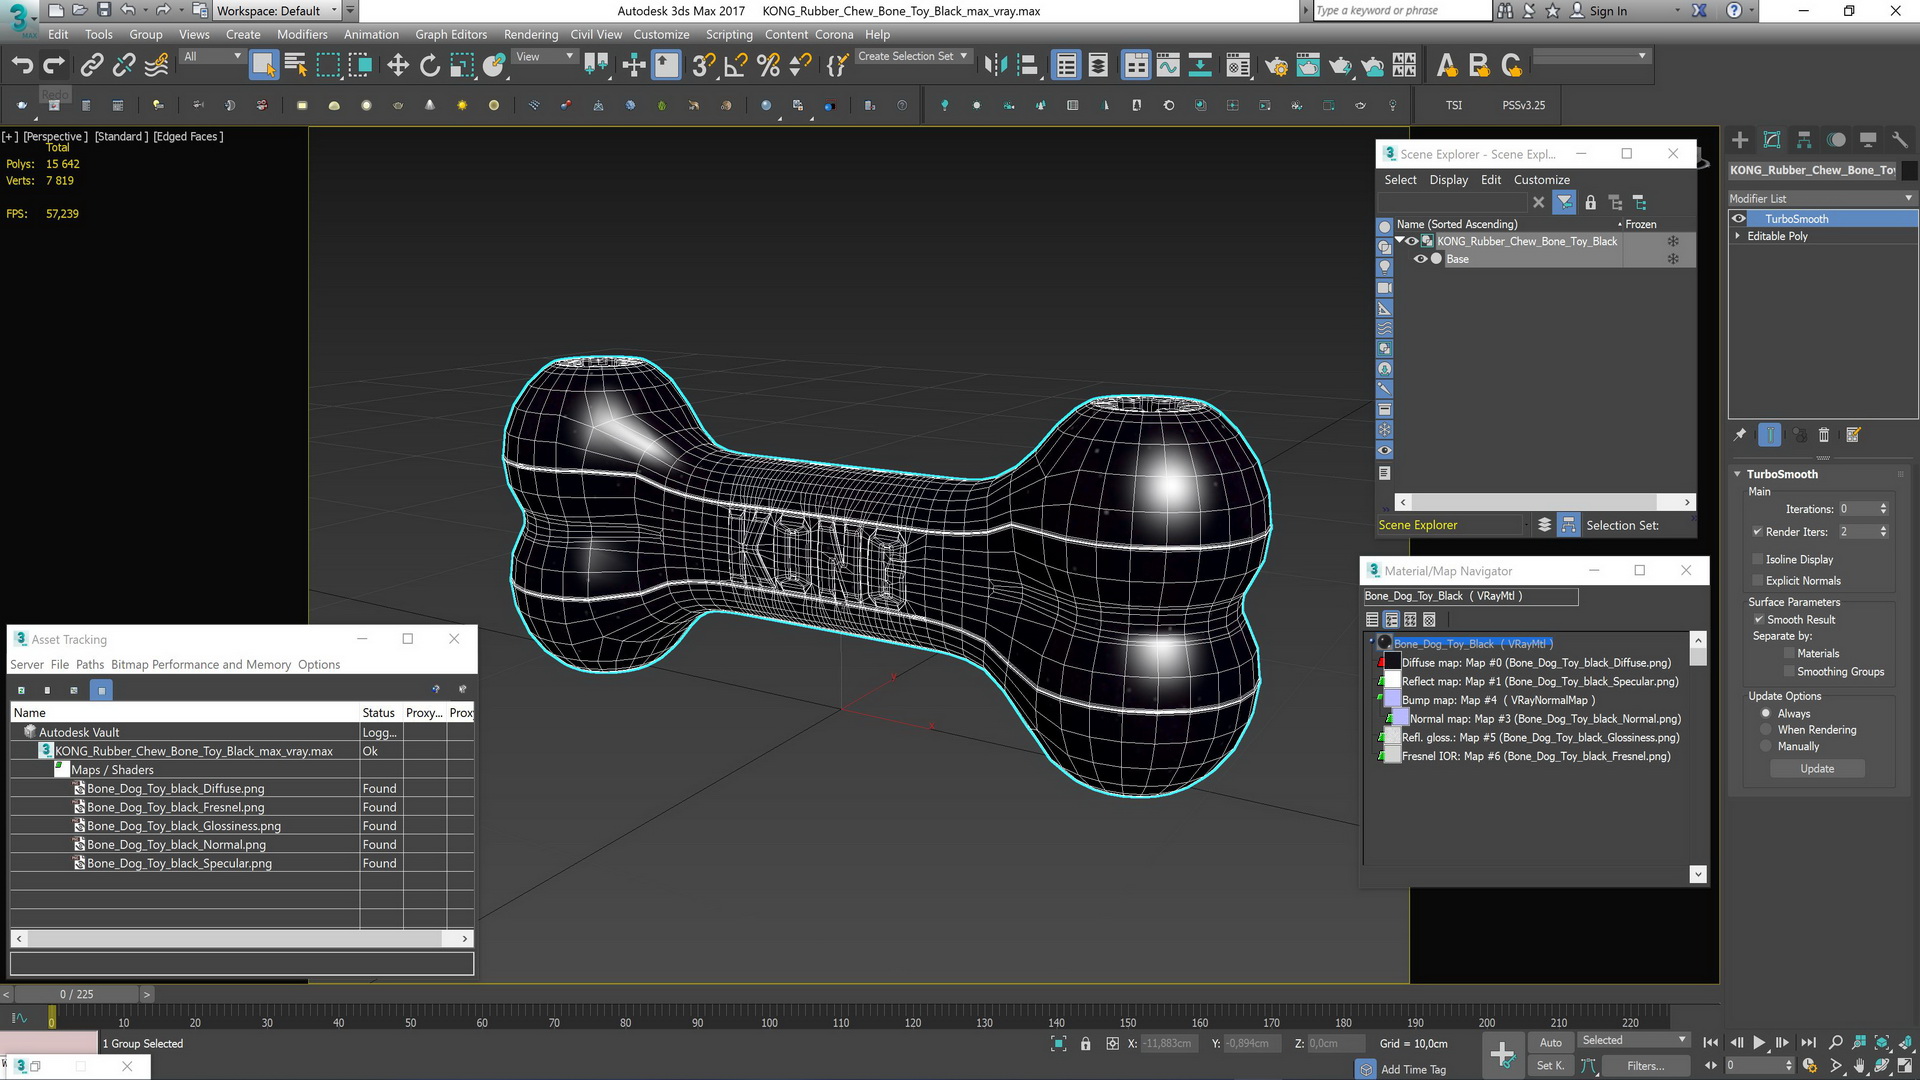
Task: Click the Auto key button
Action: click(x=1550, y=1042)
